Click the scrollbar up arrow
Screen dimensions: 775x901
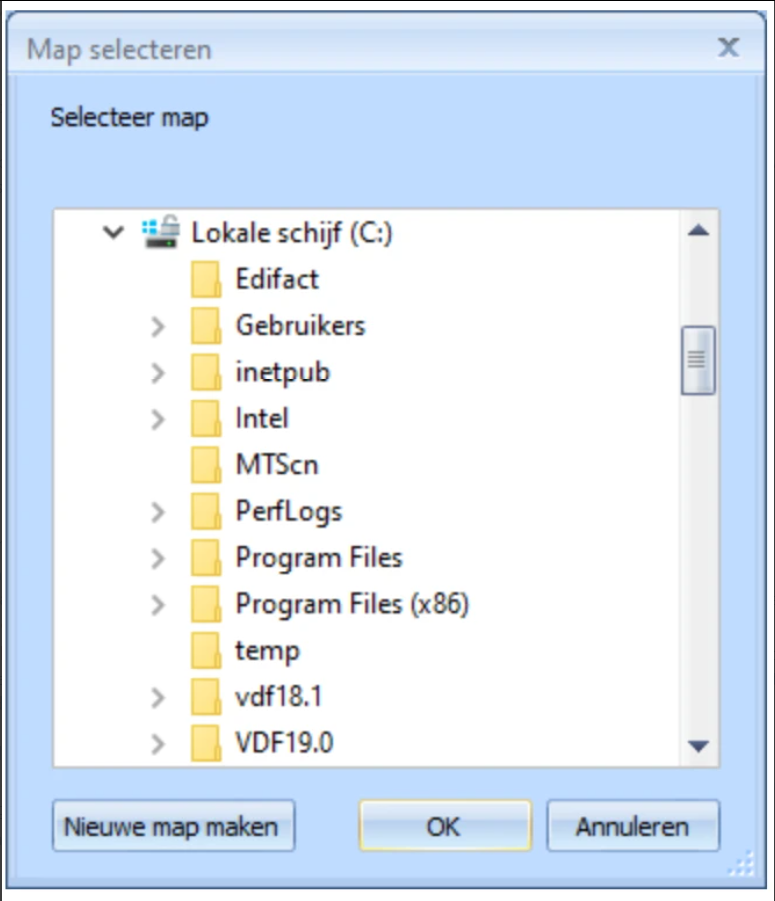699,231
